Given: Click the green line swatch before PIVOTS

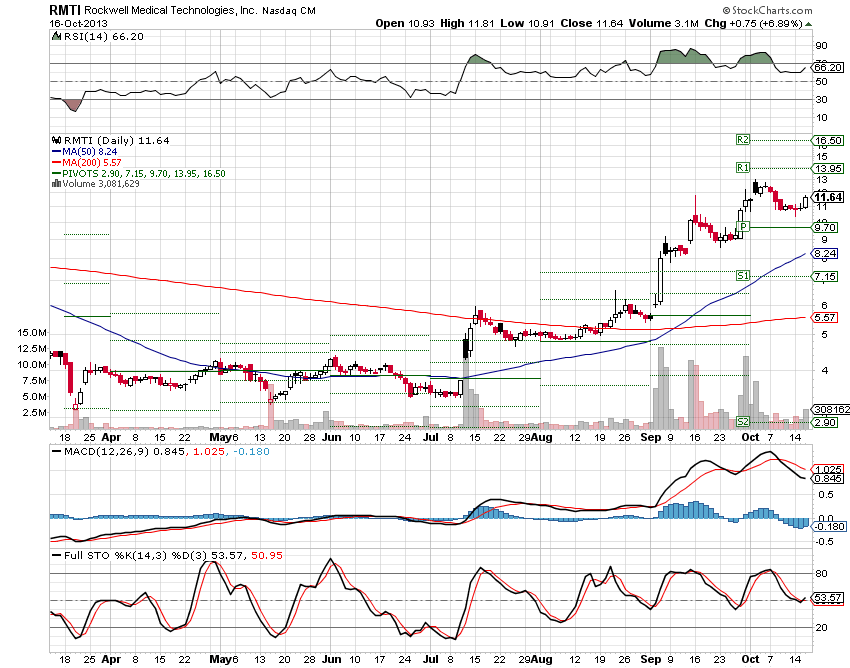Looking at the screenshot, I should 56,174.
